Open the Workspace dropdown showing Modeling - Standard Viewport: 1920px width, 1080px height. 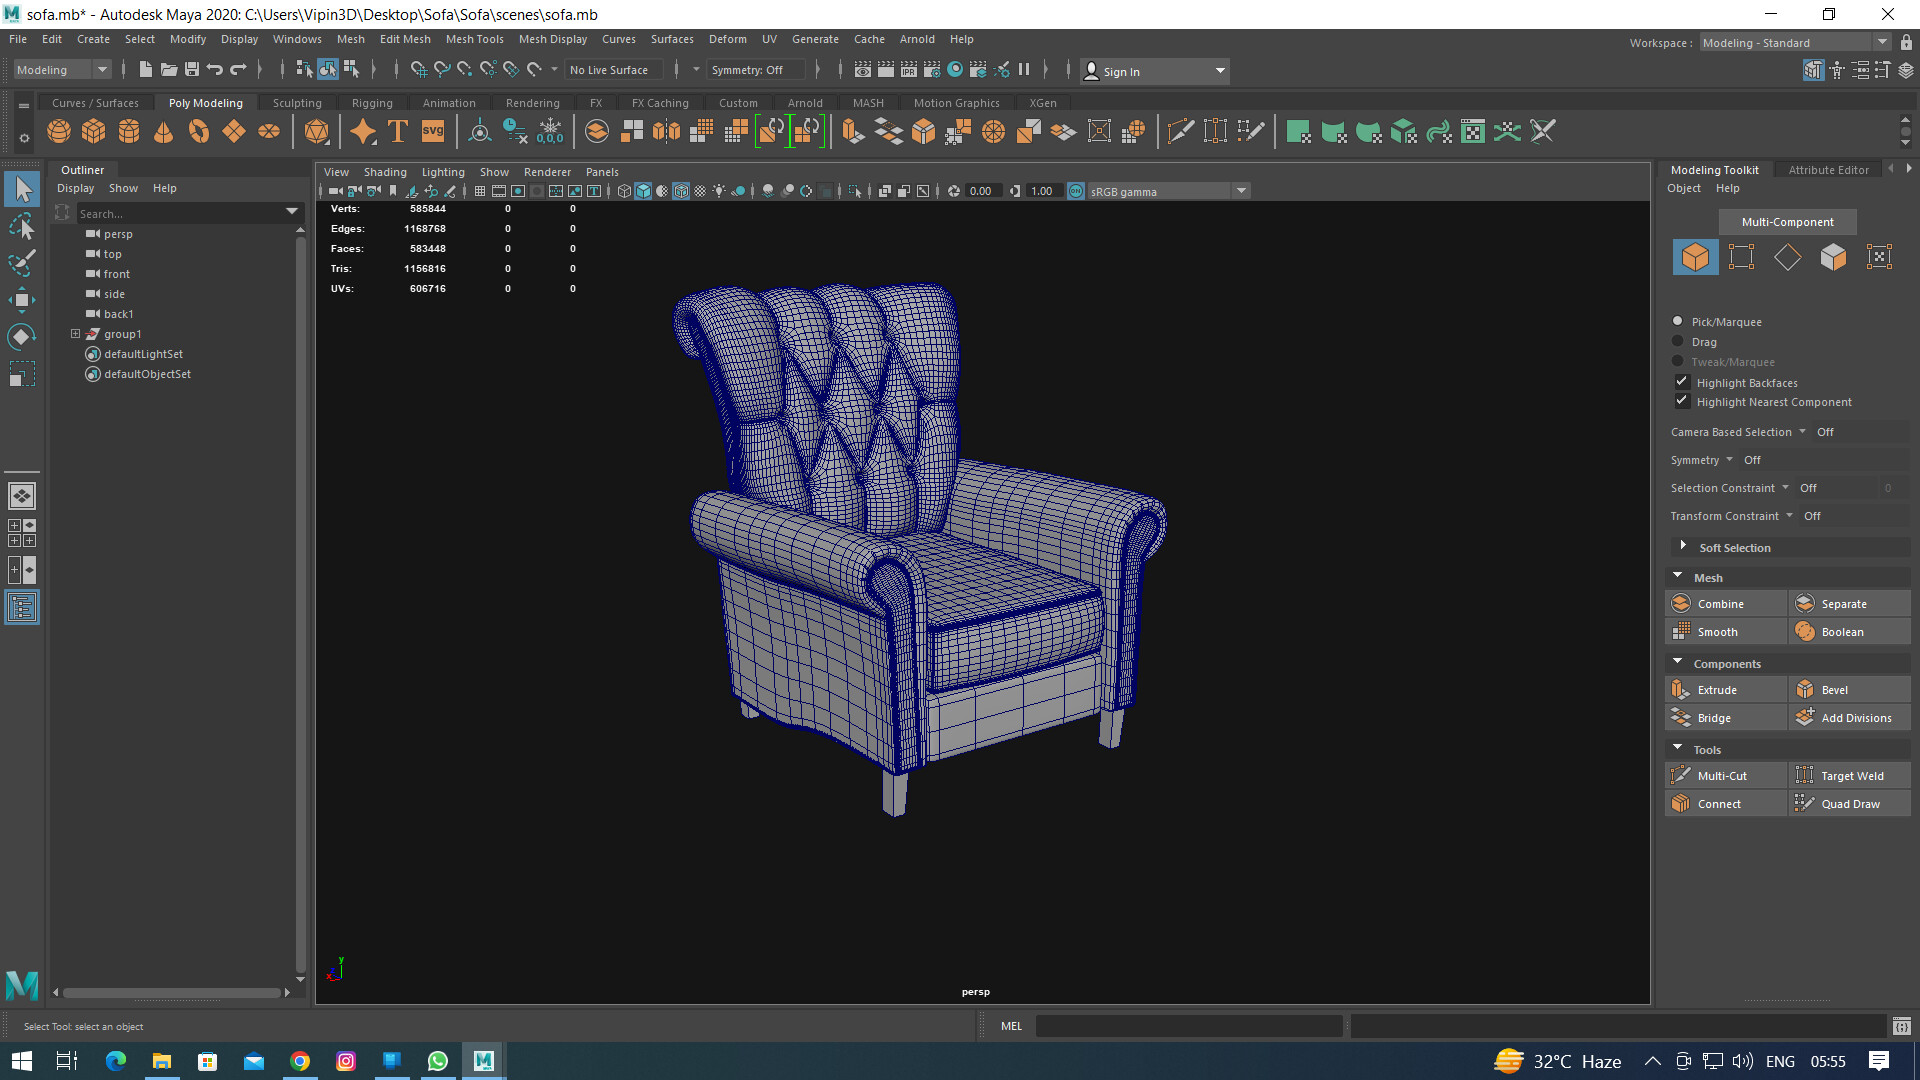coord(1884,42)
